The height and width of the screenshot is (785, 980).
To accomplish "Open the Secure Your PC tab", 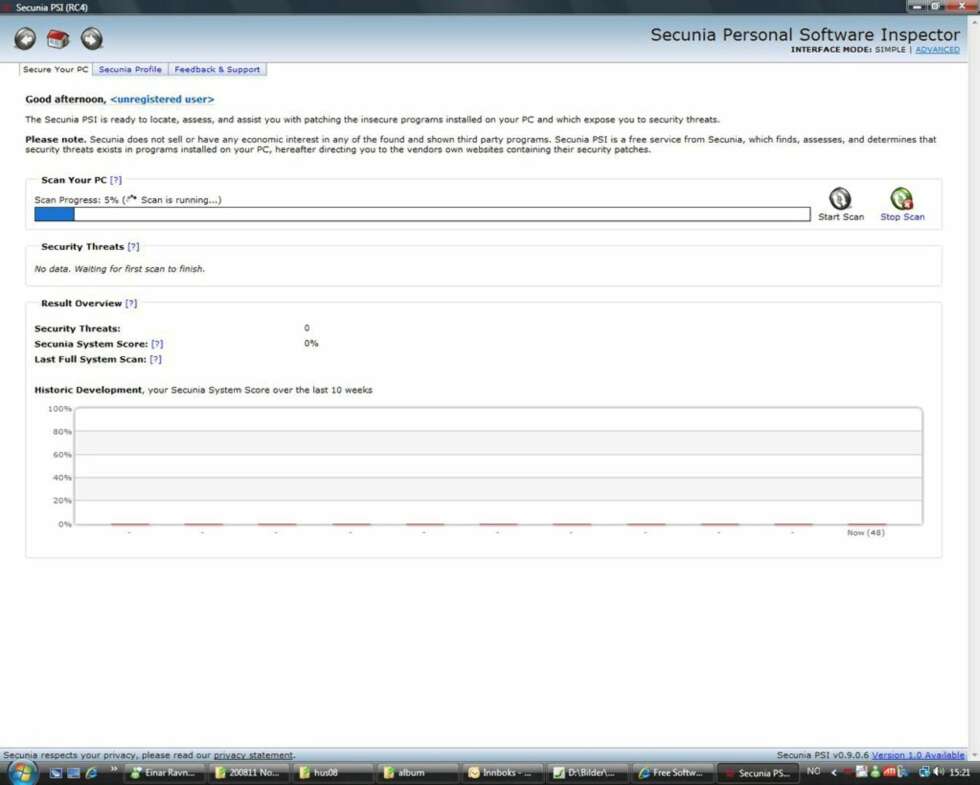I will [56, 69].
